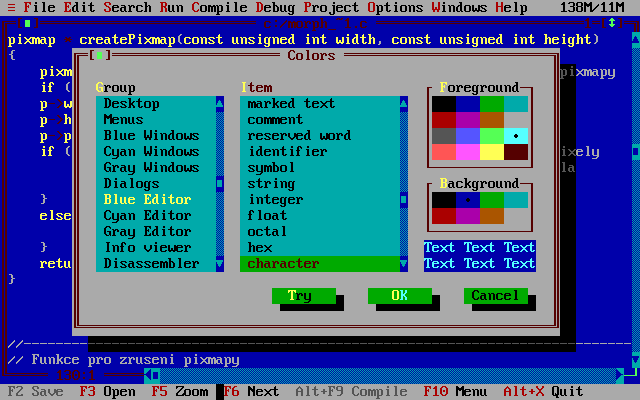Open the Project menu

tap(331, 7)
